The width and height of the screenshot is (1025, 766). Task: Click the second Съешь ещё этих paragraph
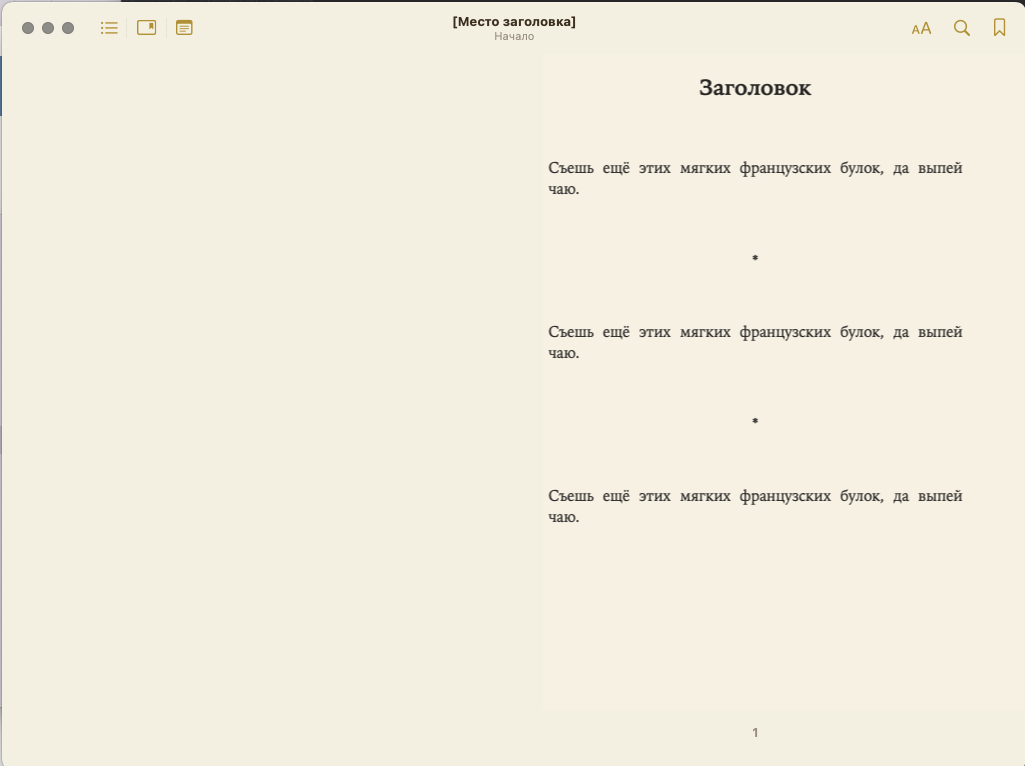755,342
